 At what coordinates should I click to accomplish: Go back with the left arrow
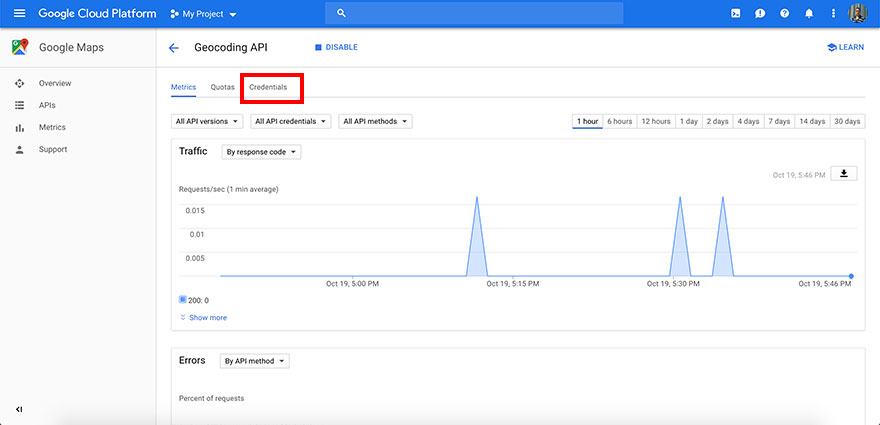(x=173, y=48)
